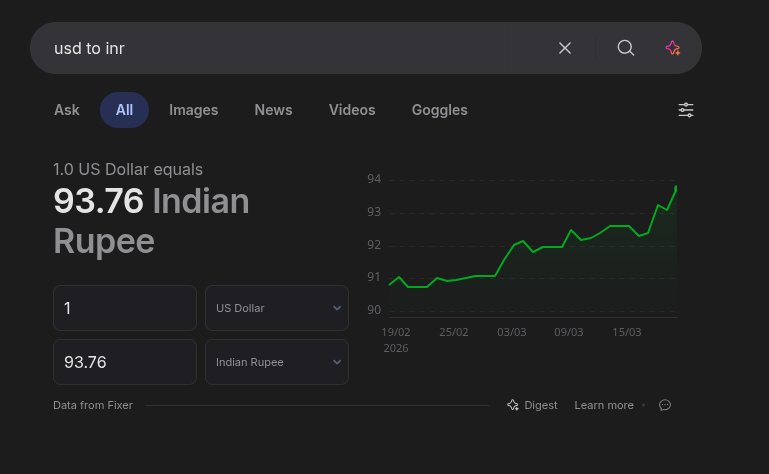Click the exchange rate line chart

pos(533,248)
